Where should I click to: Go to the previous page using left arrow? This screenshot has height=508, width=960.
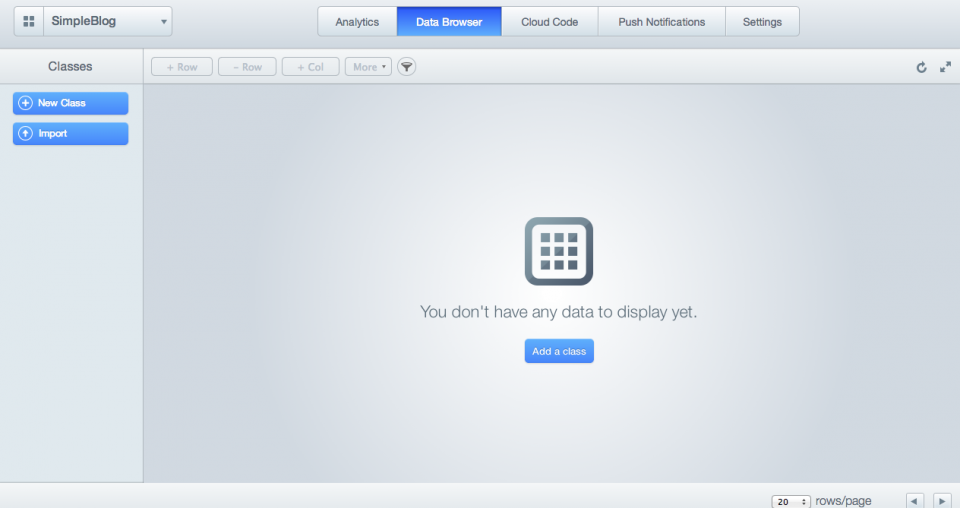(x=914, y=501)
